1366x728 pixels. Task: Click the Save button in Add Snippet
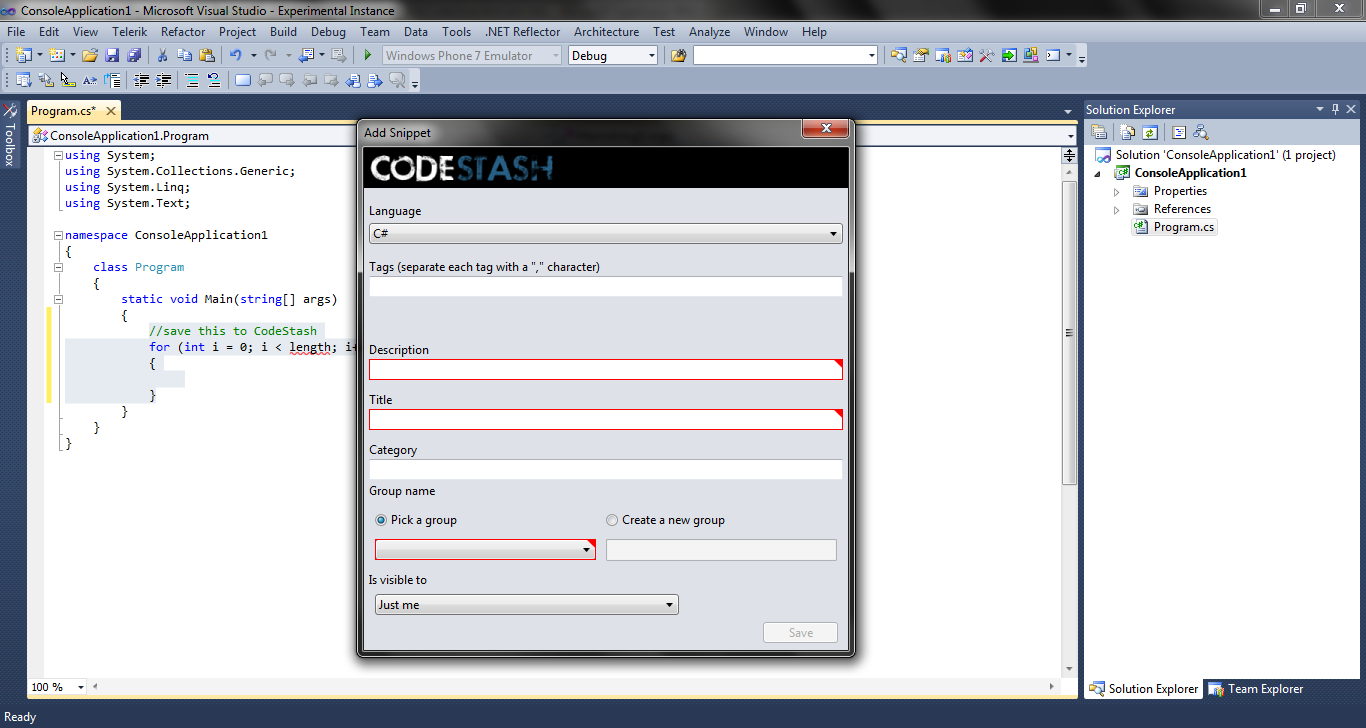[x=801, y=633]
